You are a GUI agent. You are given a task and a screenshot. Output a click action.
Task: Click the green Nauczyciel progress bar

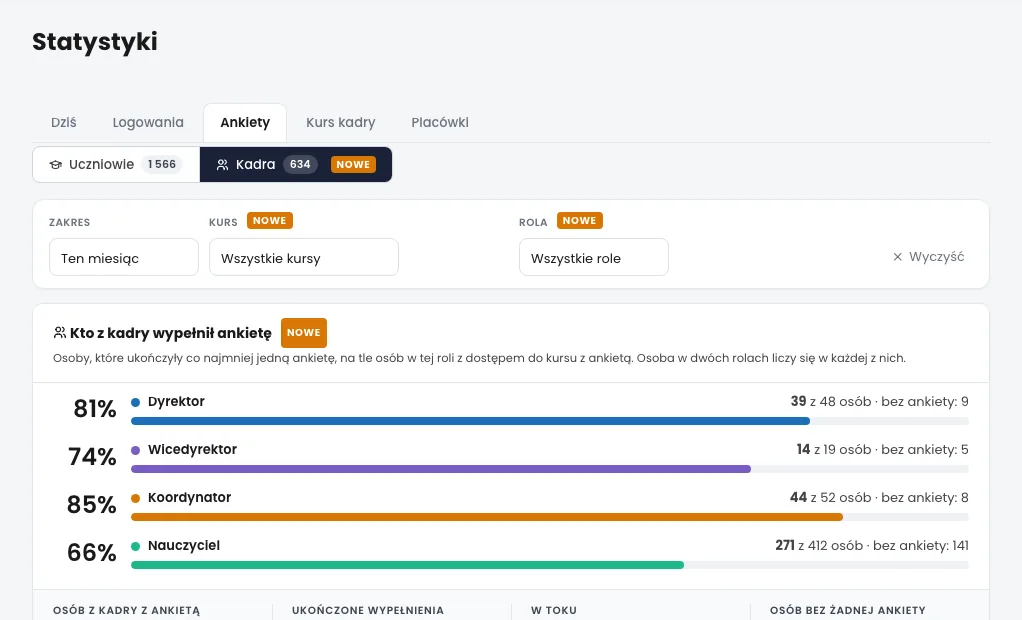click(x=407, y=565)
